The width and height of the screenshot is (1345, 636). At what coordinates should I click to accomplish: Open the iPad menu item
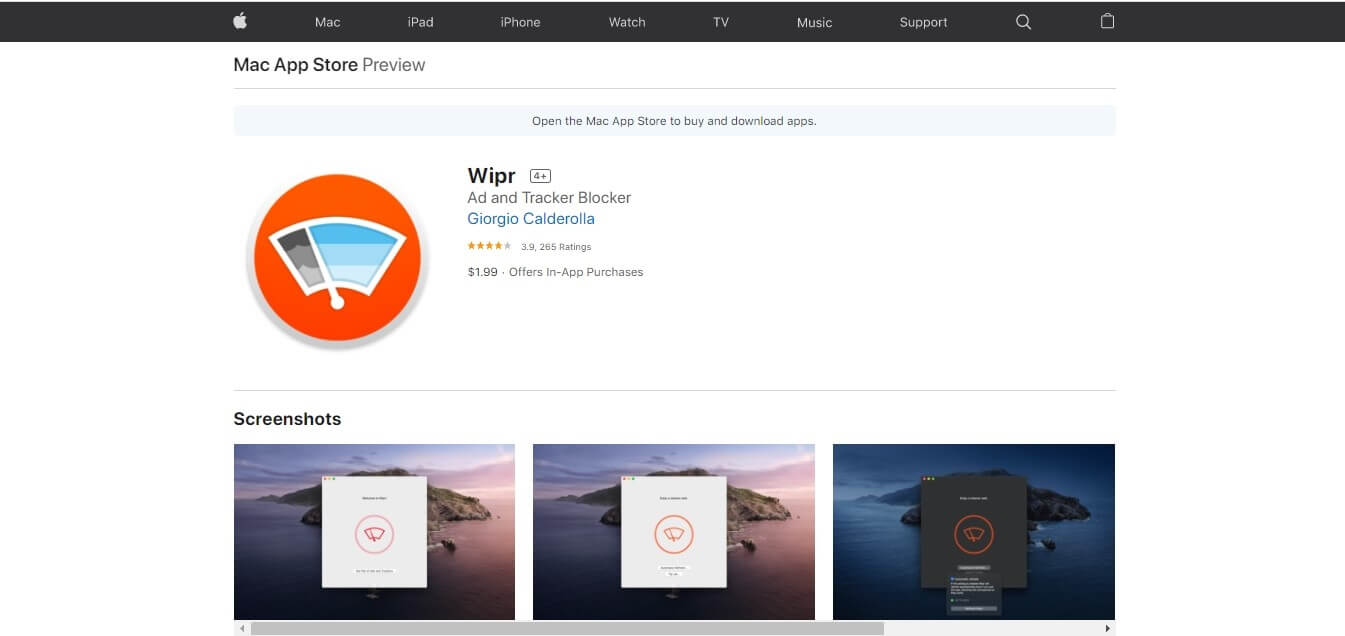click(420, 22)
